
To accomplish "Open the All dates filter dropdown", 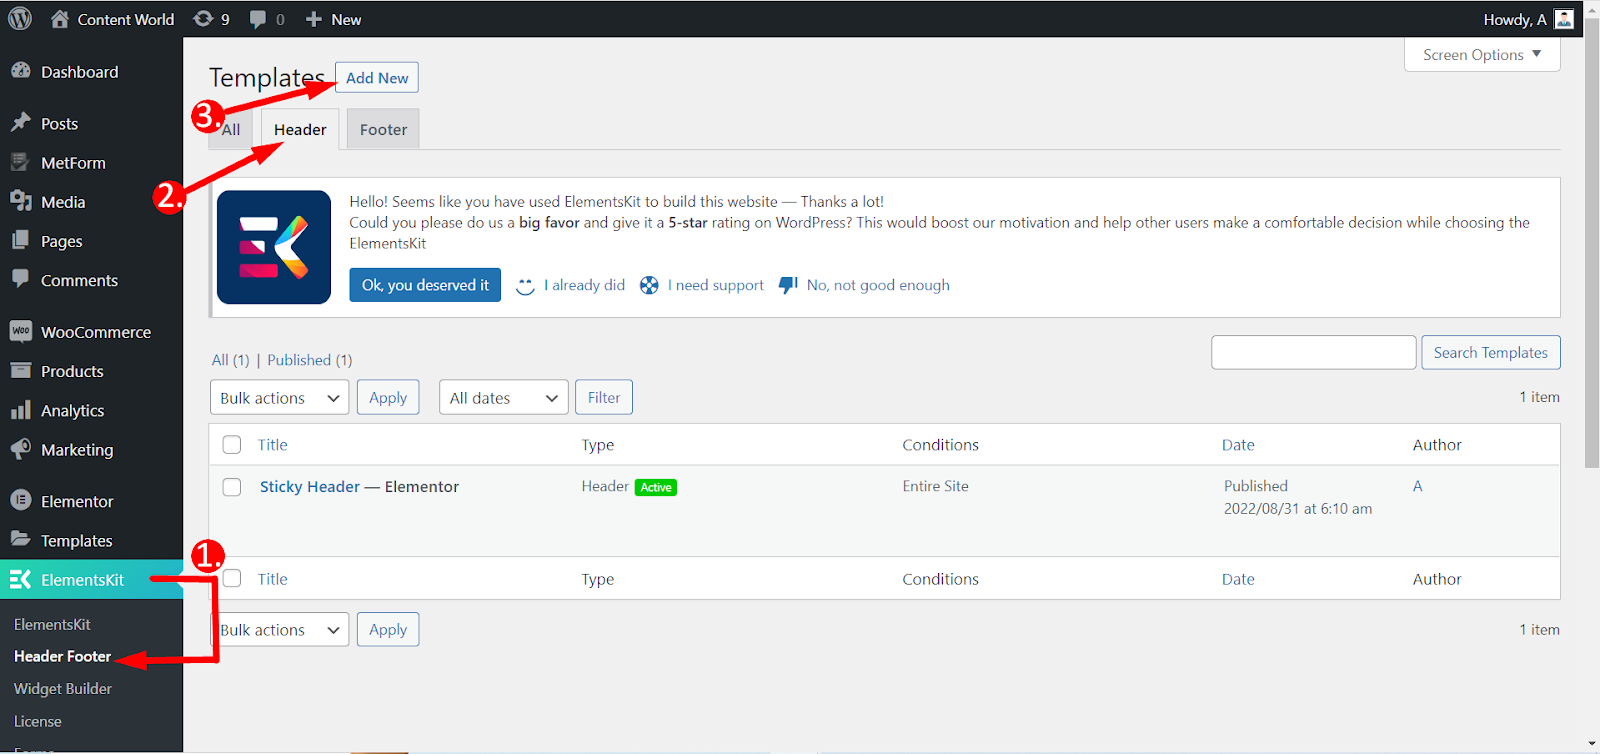I will 504,397.
